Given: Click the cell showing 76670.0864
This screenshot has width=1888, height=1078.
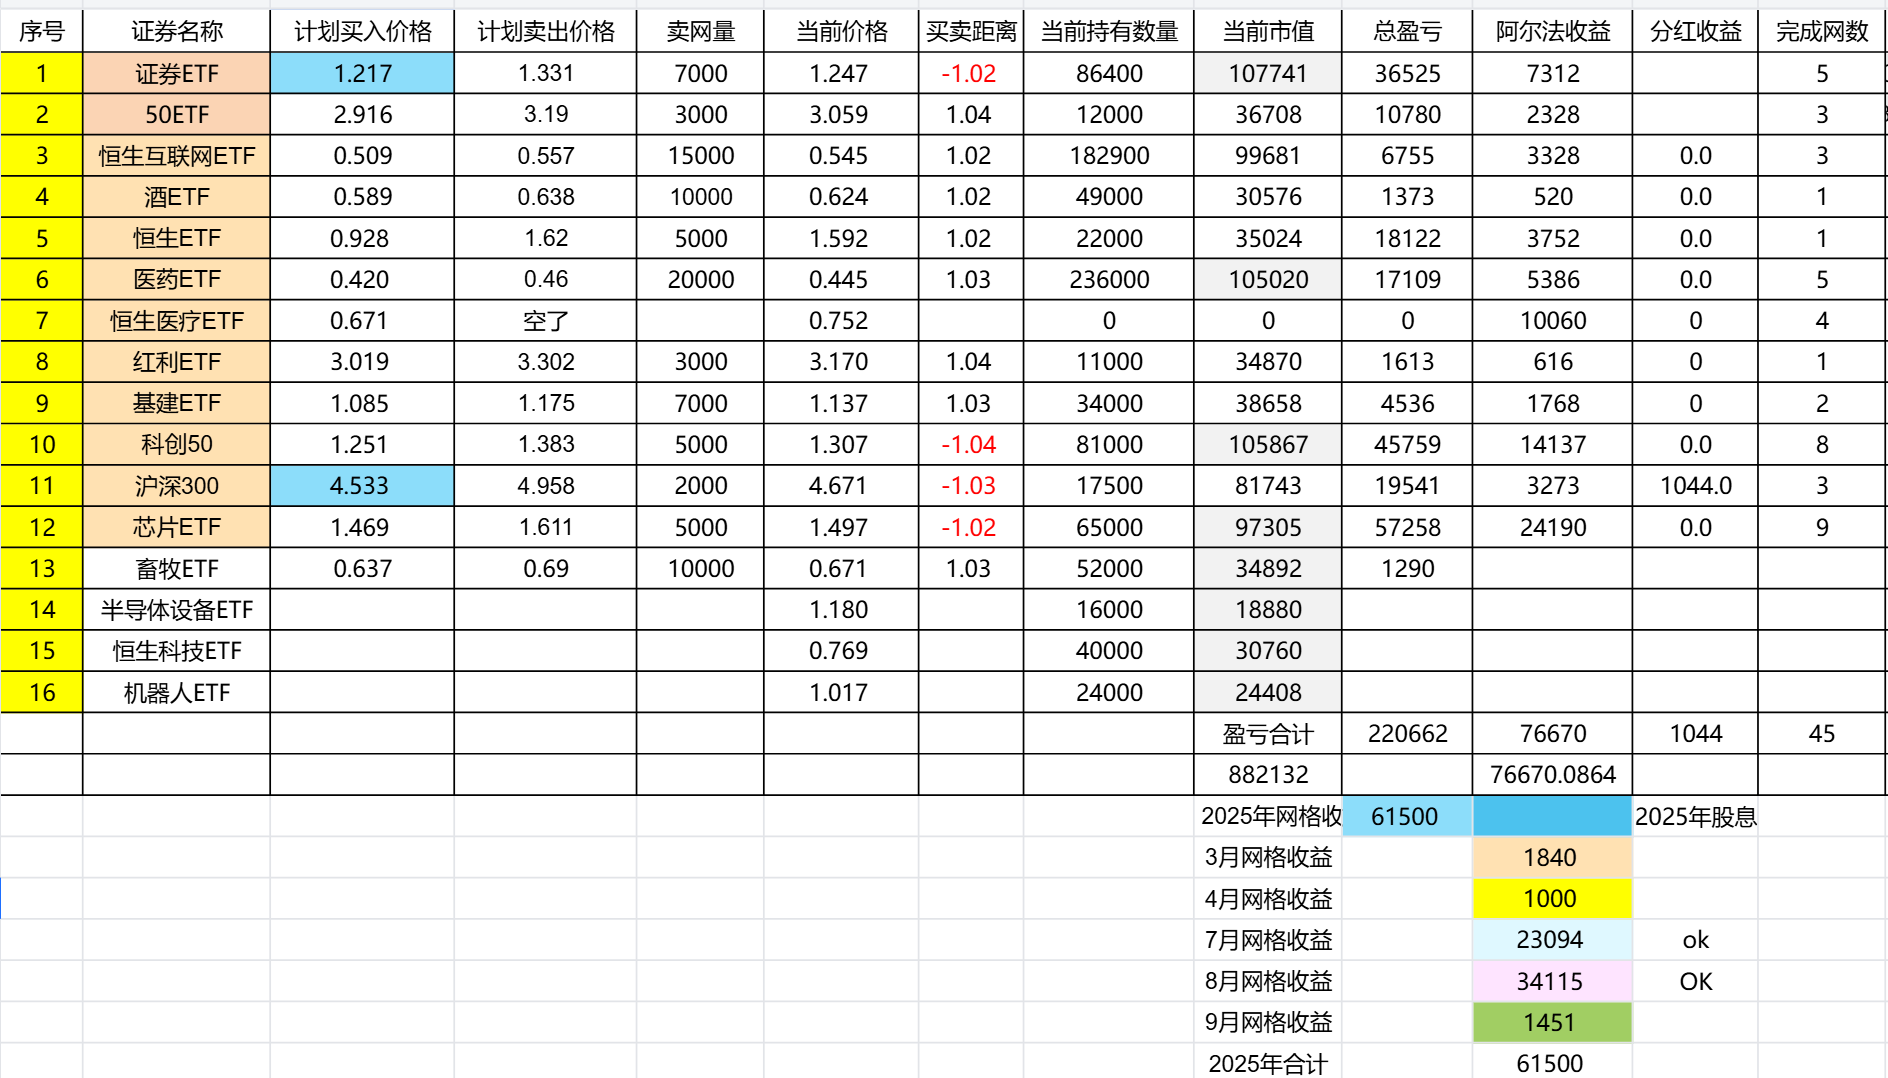Looking at the screenshot, I should click(x=1553, y=775).
